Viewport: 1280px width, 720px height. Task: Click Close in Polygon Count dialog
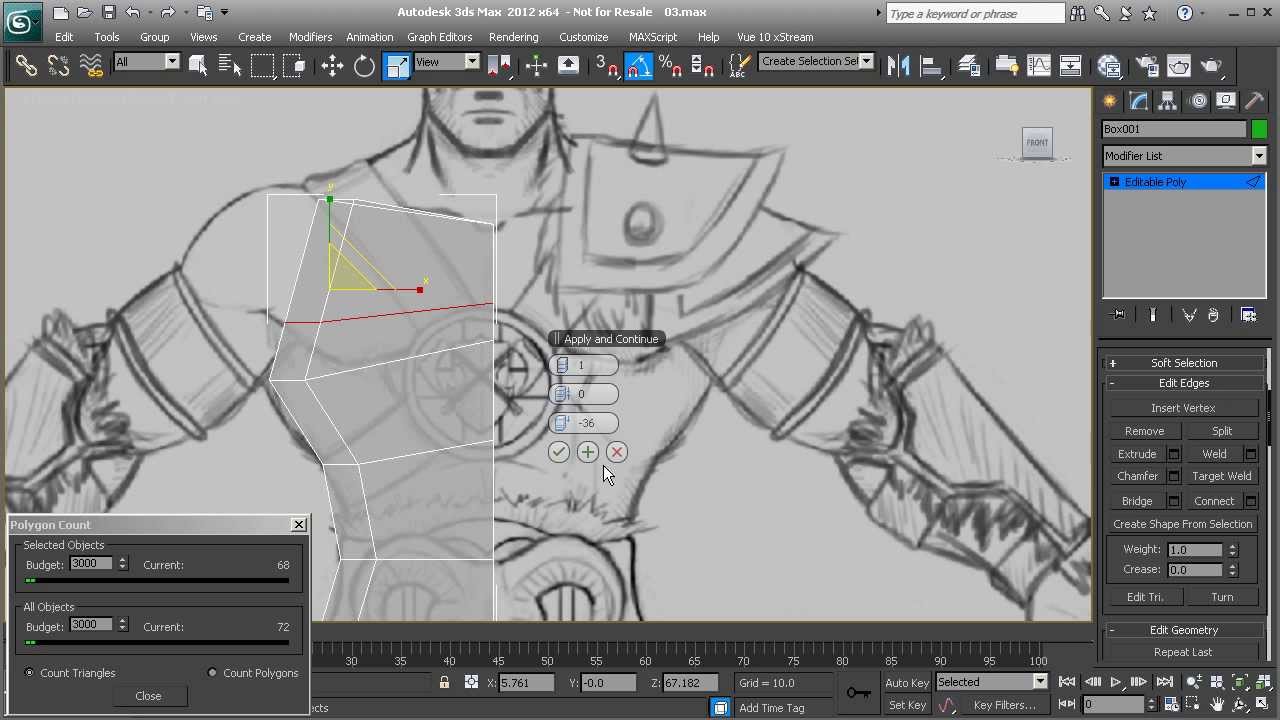point(148,696)
